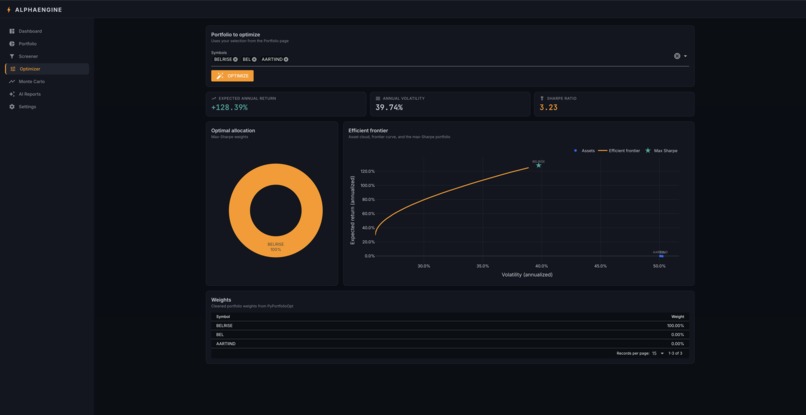Click the Screener funnel icon in sidebar
Image resolution: width=806 pixels, height=415 pixels.
[12, 56]
